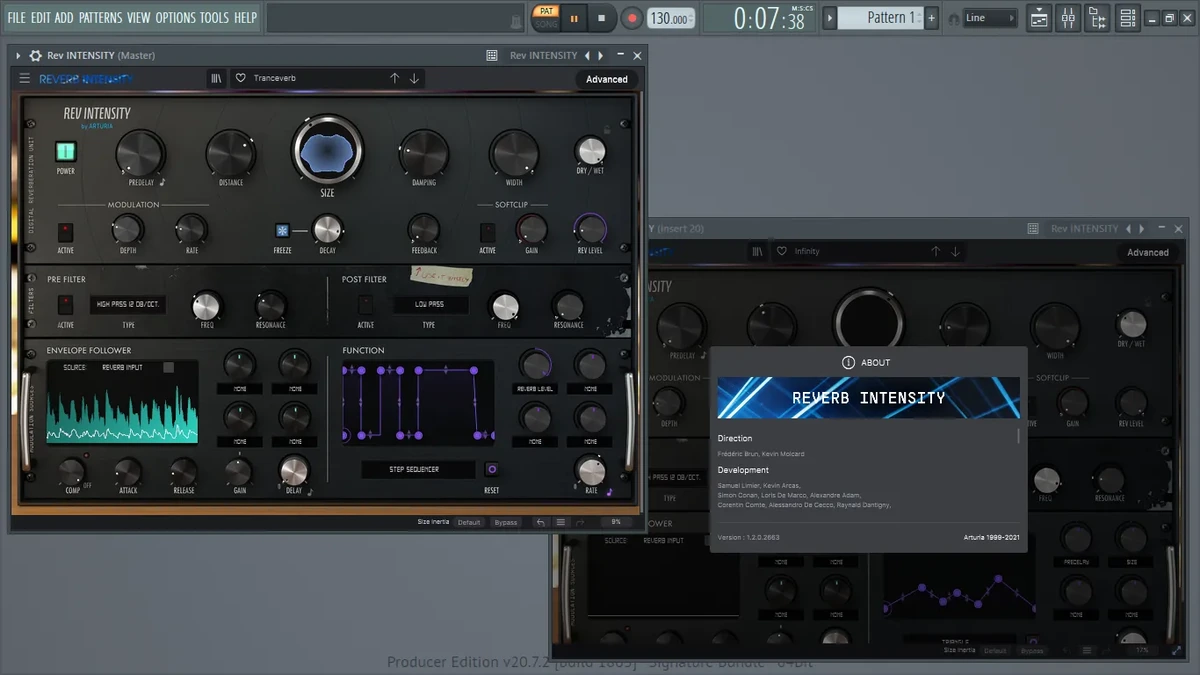The width and height of the screenshot is (1200, 675).
Task: Click Default button in Master plugin bottom bar
Action: (470, 522)
